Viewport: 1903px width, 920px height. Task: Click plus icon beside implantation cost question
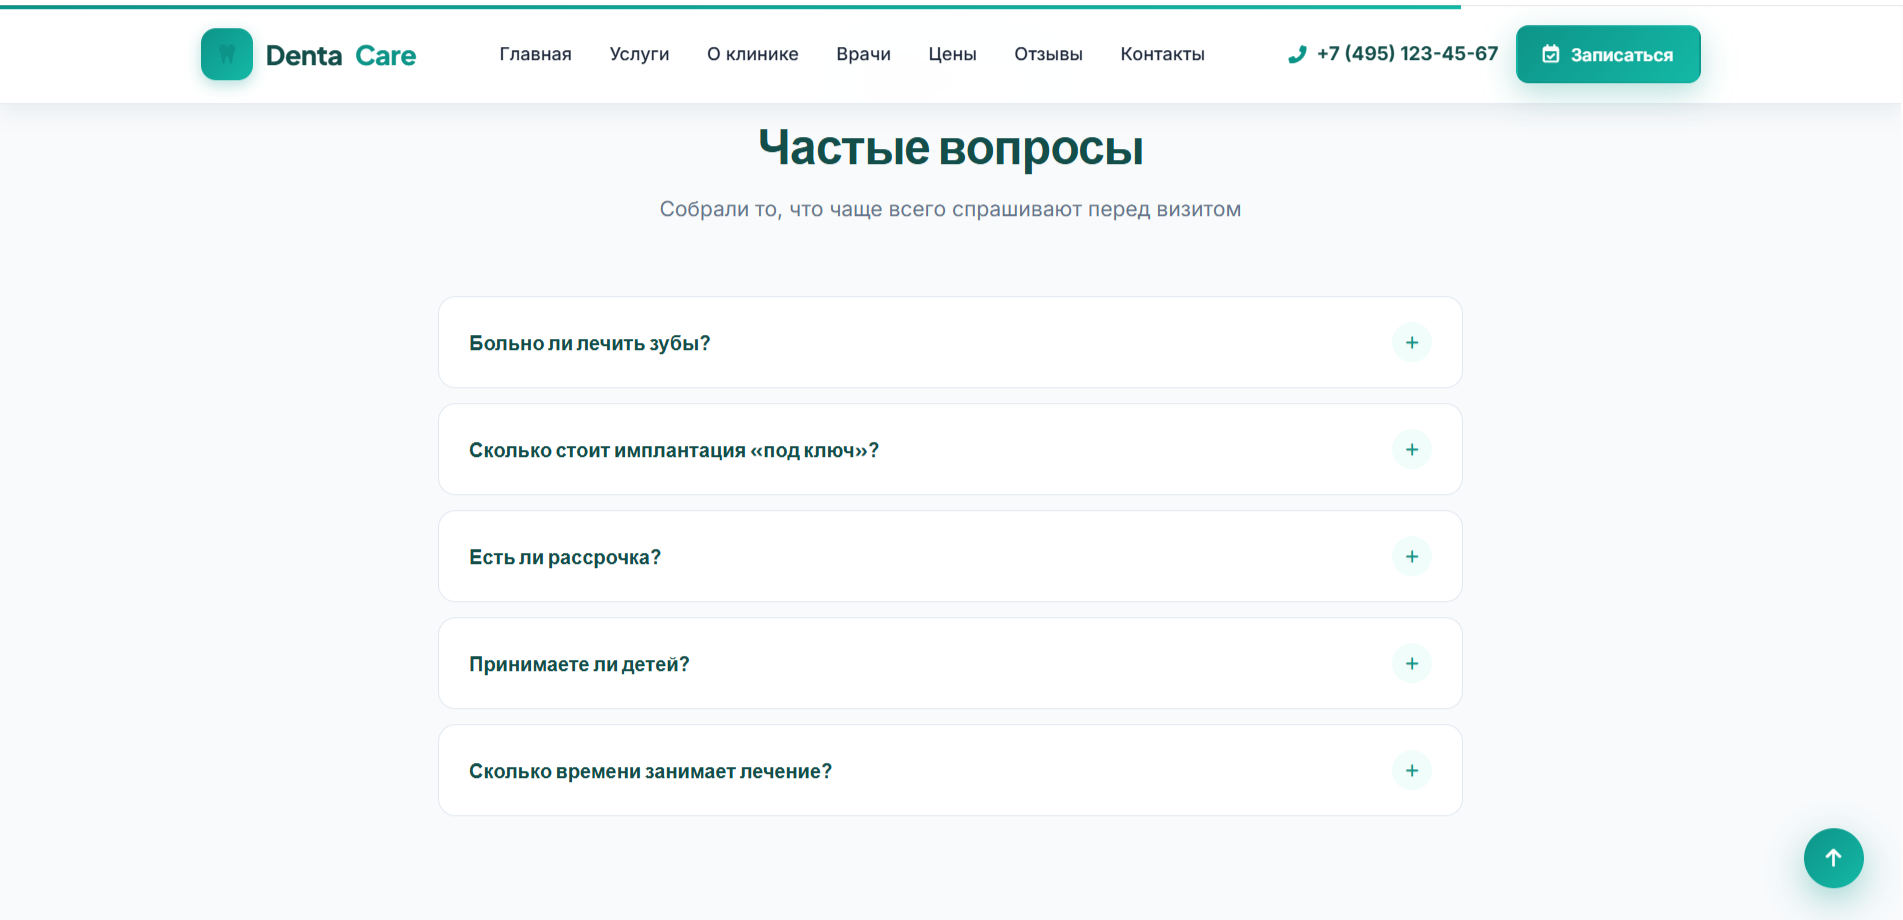click(x=1412, y=450)
